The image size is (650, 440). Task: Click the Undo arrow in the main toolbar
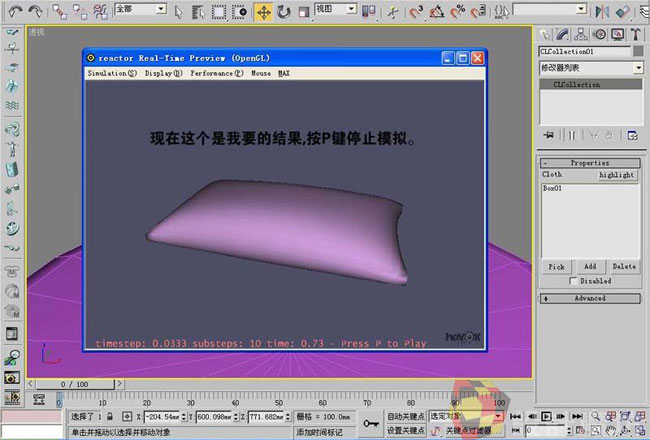15,11
